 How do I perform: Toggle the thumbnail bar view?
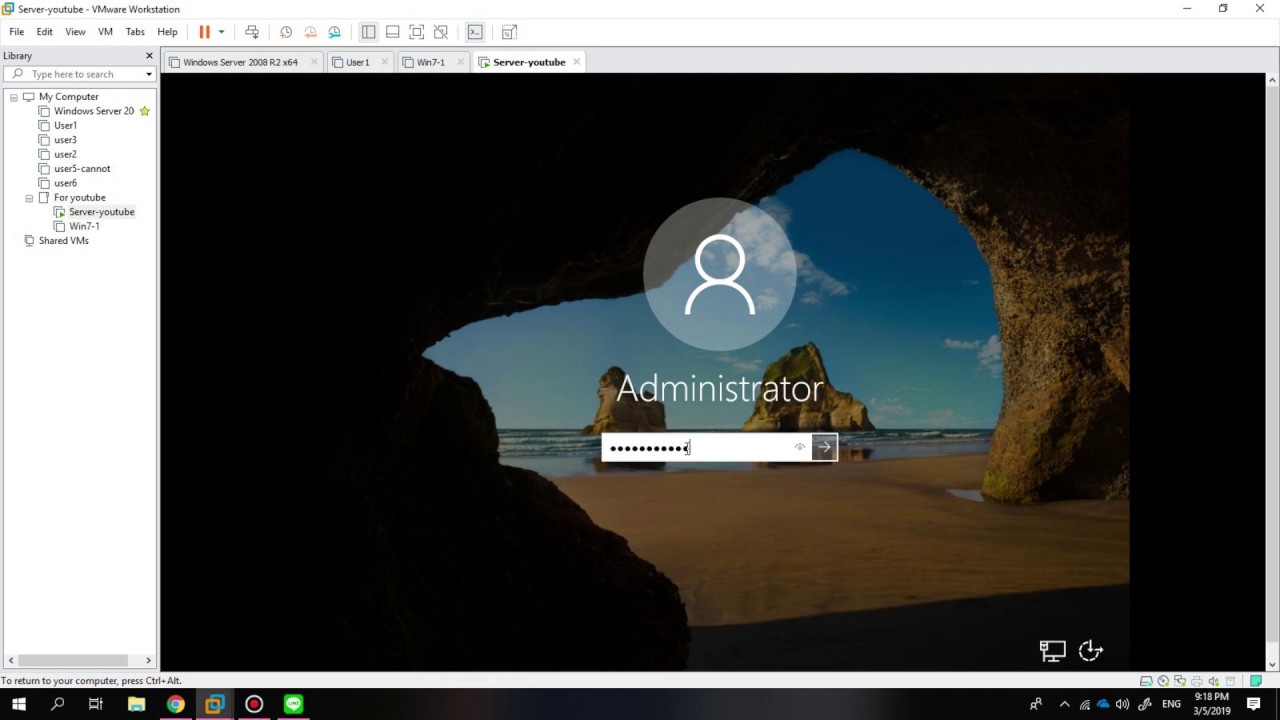[x=392, y=32]
